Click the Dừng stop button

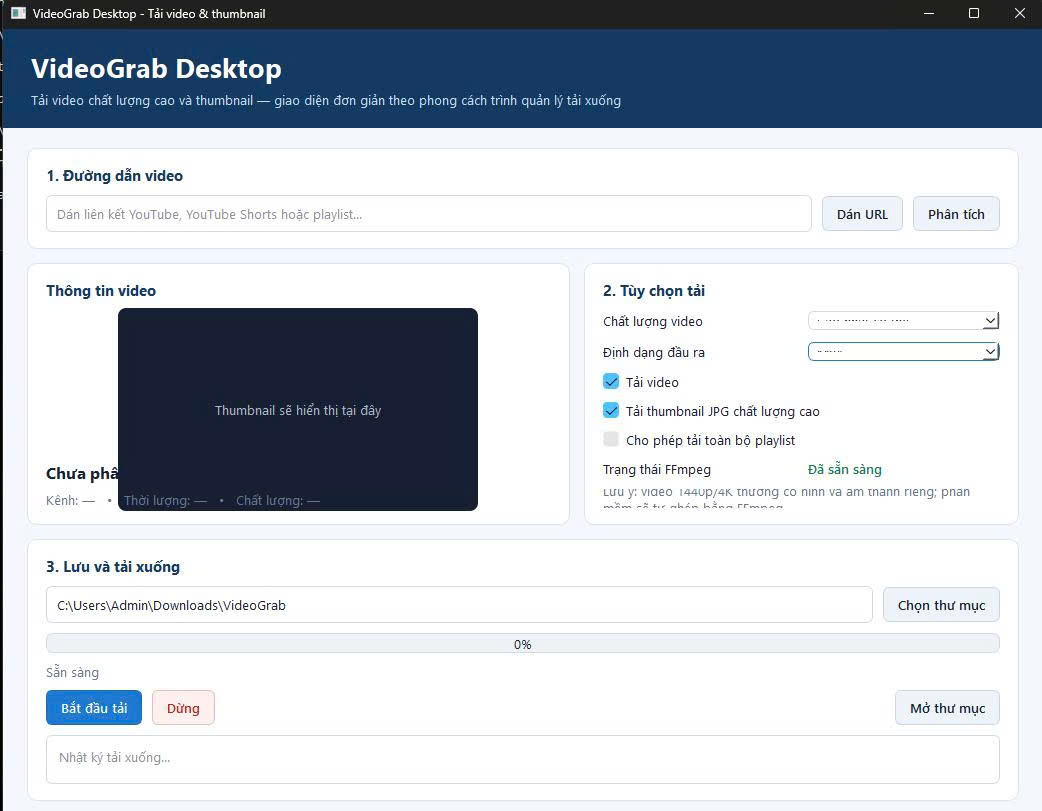point(183,708)
